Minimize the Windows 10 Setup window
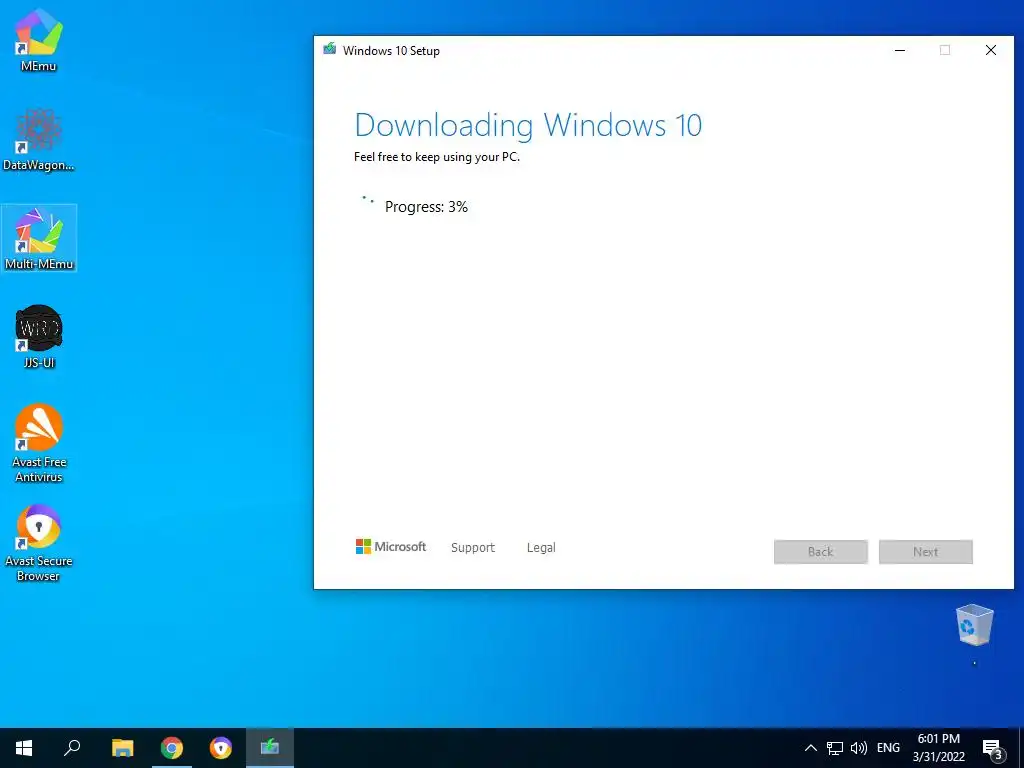1024x768 pixels. coord(900,50)
